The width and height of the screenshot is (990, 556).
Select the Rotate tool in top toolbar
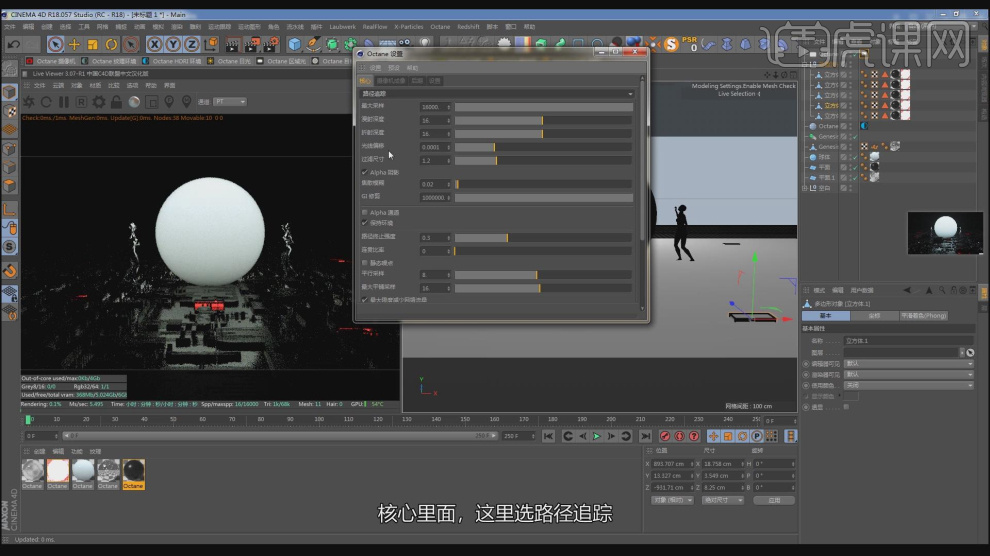(111, 44)
